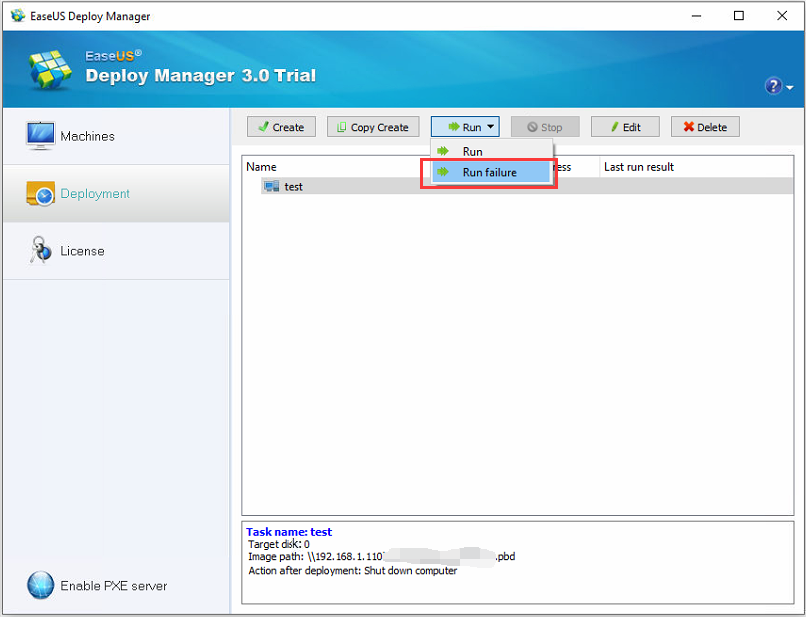
Task: Close the Deploy Manager window
Action: tap(782, 16)
